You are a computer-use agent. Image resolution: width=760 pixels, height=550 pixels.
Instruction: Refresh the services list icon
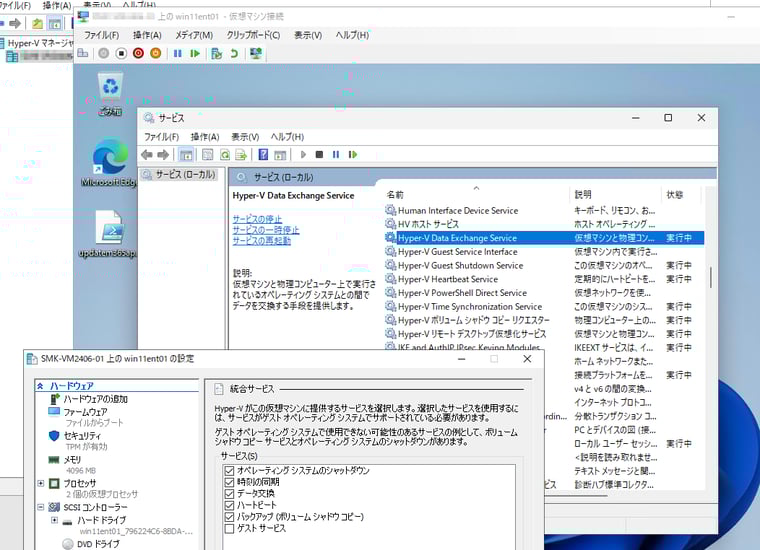click(x=224, y=155)
